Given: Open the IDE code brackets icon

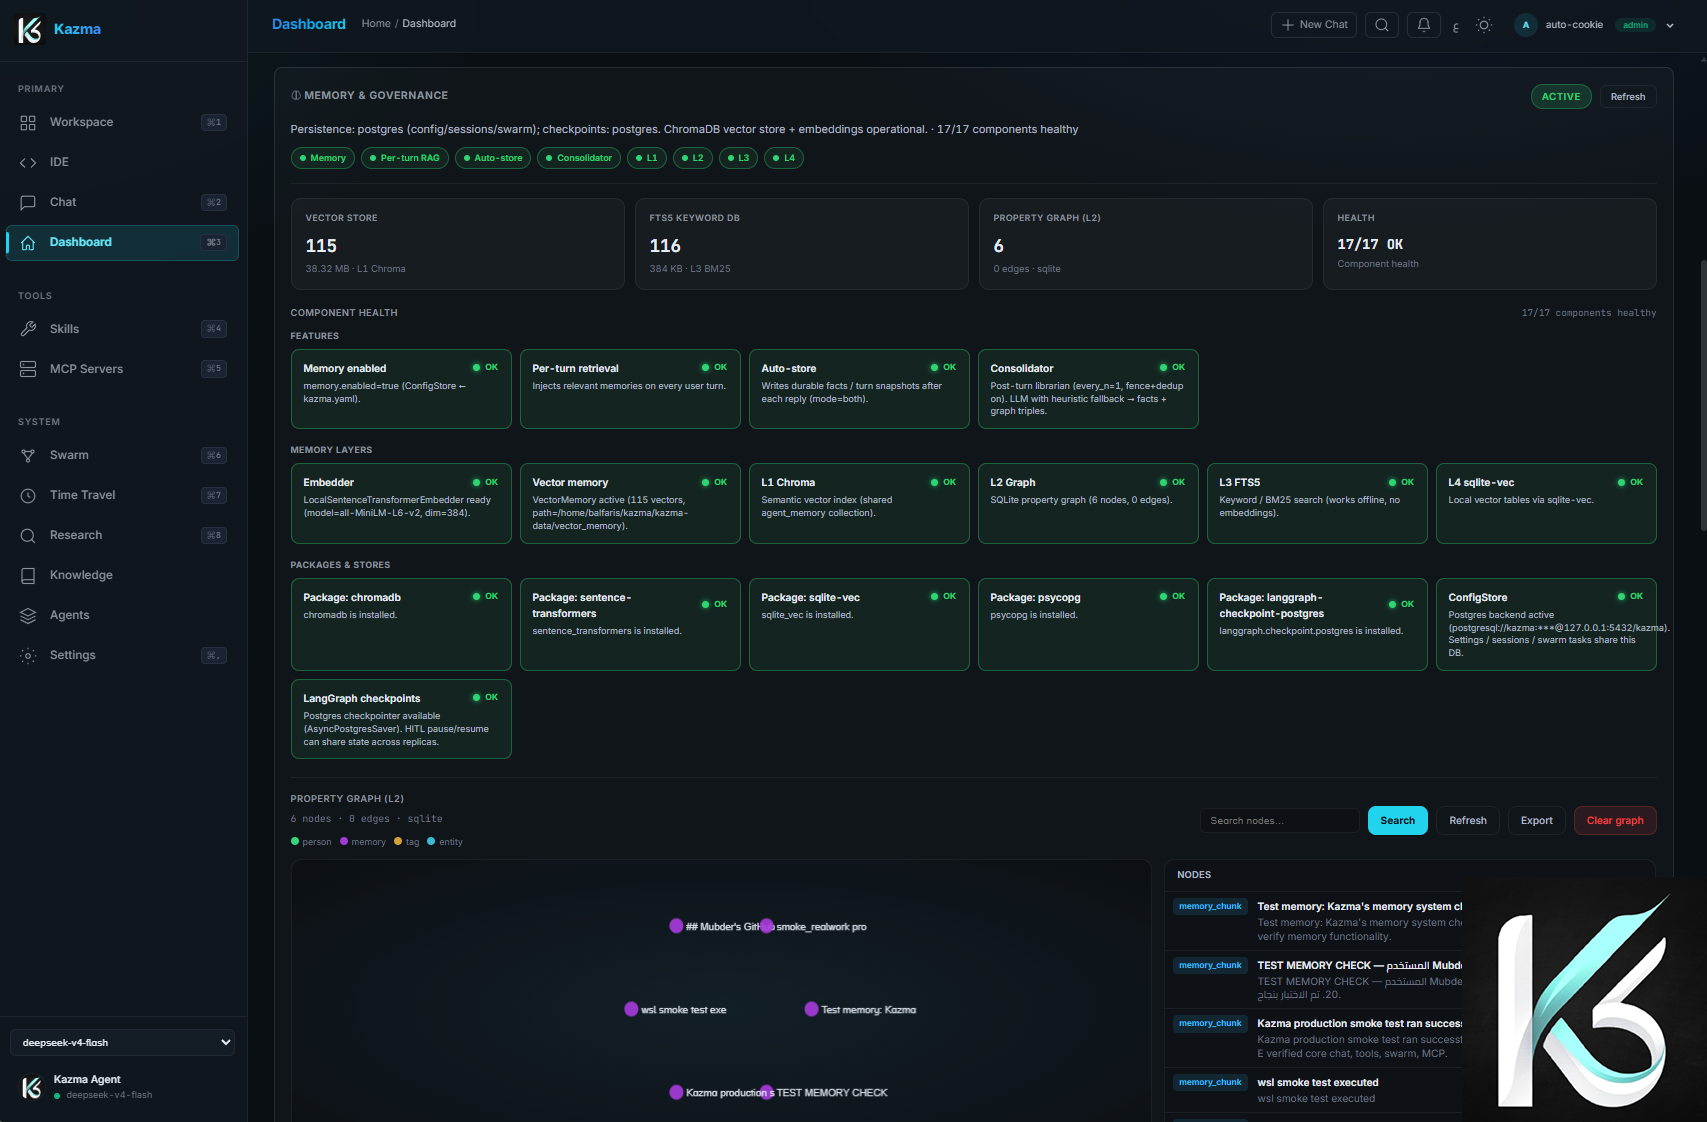Looking at the screenshot, I should (28, 162).
